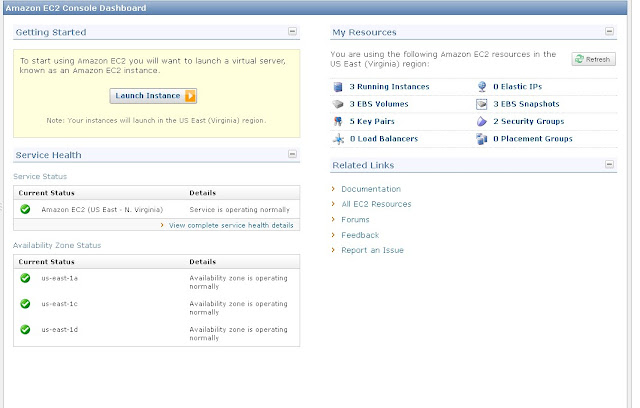Open the All EC2 Resources link
The image size is (640, 408).
[376, 204]
